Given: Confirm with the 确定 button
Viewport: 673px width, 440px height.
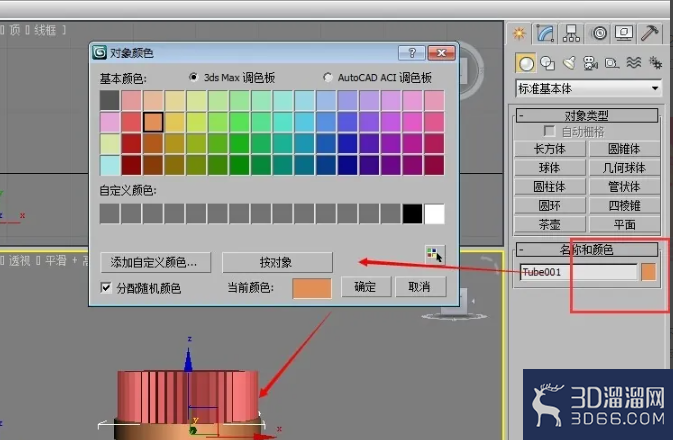Looking at the screenshot, I should (366, 287).
